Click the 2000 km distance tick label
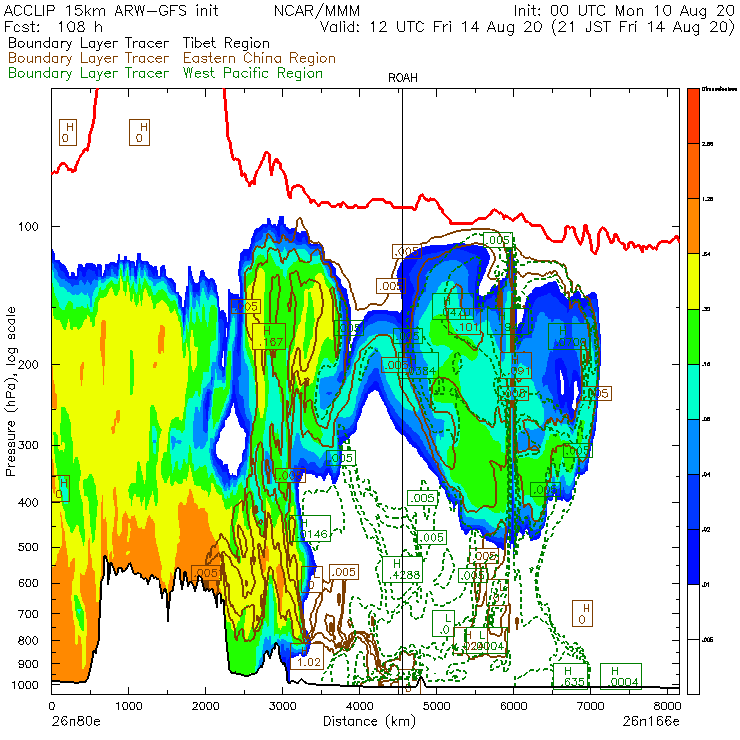Image resolution: width=740 pixels, height=740 pixels. (x=205, y=706)
